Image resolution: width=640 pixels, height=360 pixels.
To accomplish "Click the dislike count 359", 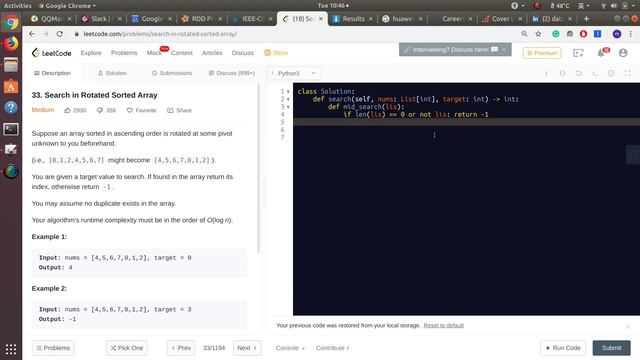I will (106, 110).
